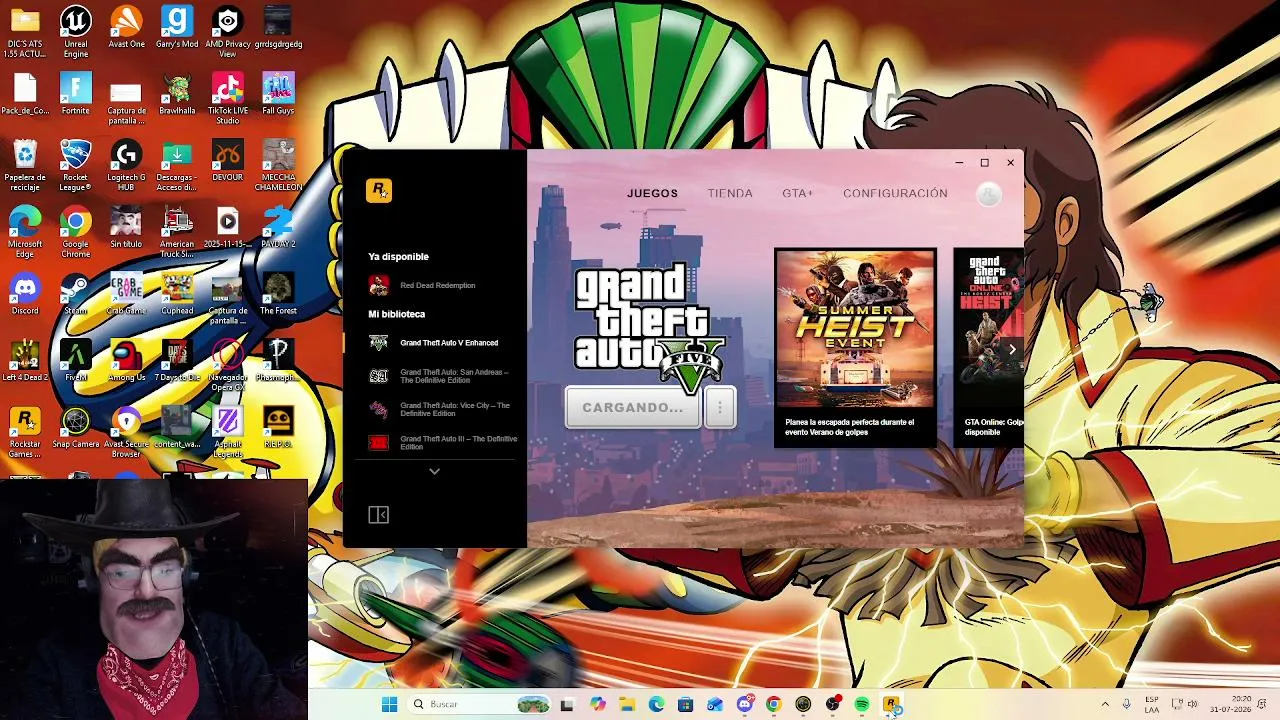Open the Discord desktop shortcut
Viewport: 1280px width, 720px height.
(x=25, y=294)
